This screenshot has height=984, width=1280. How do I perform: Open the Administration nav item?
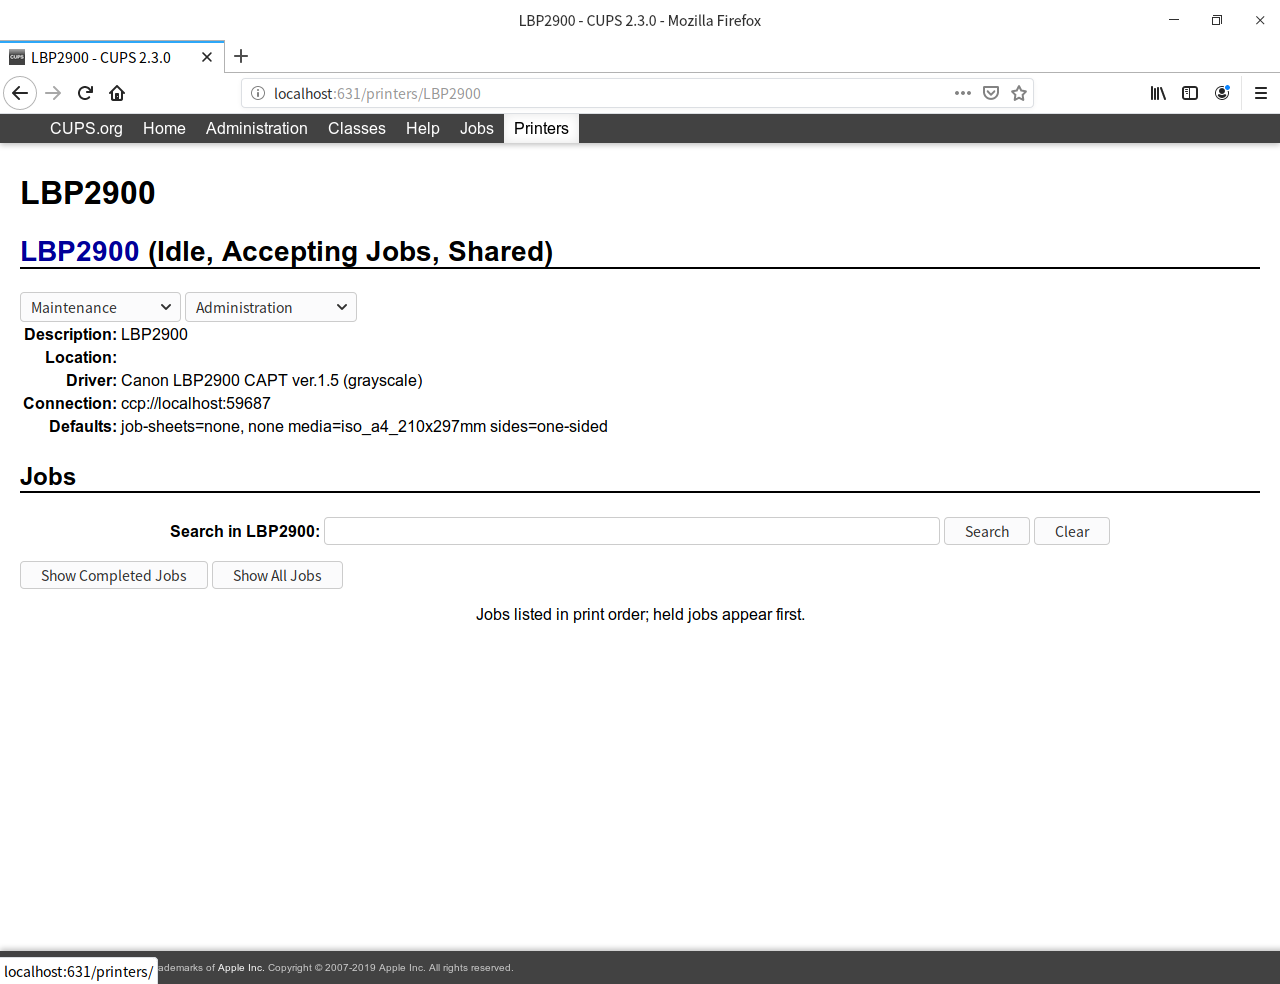pyautogui.click(x=257, y=128)
